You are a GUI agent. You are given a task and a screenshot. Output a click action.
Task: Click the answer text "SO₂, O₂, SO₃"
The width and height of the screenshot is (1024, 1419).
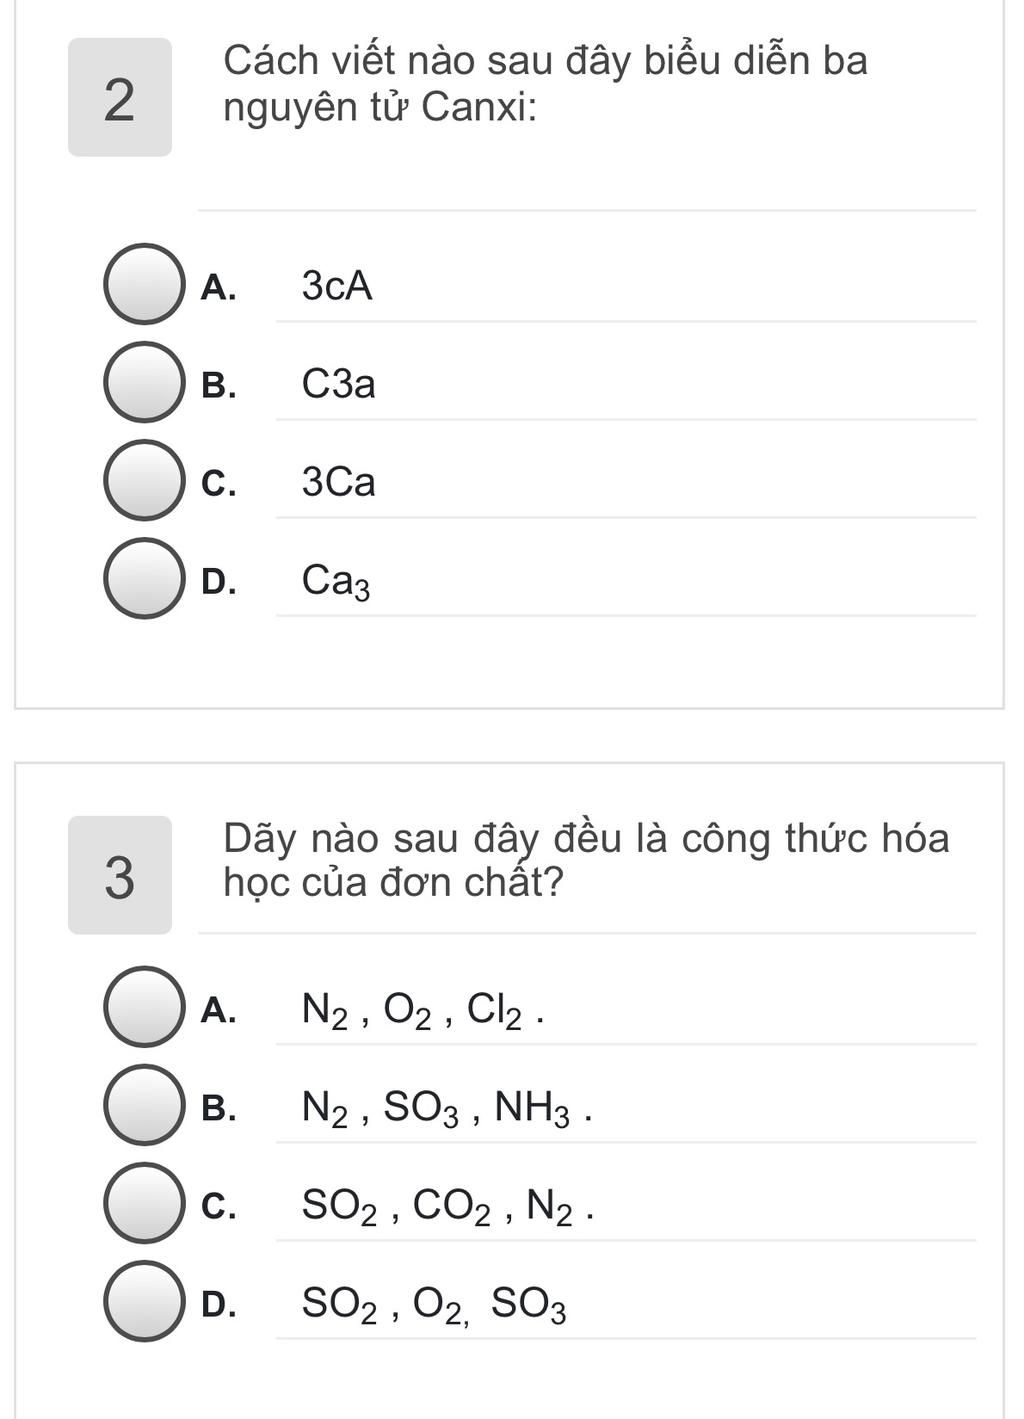(x=434, y=1304)
